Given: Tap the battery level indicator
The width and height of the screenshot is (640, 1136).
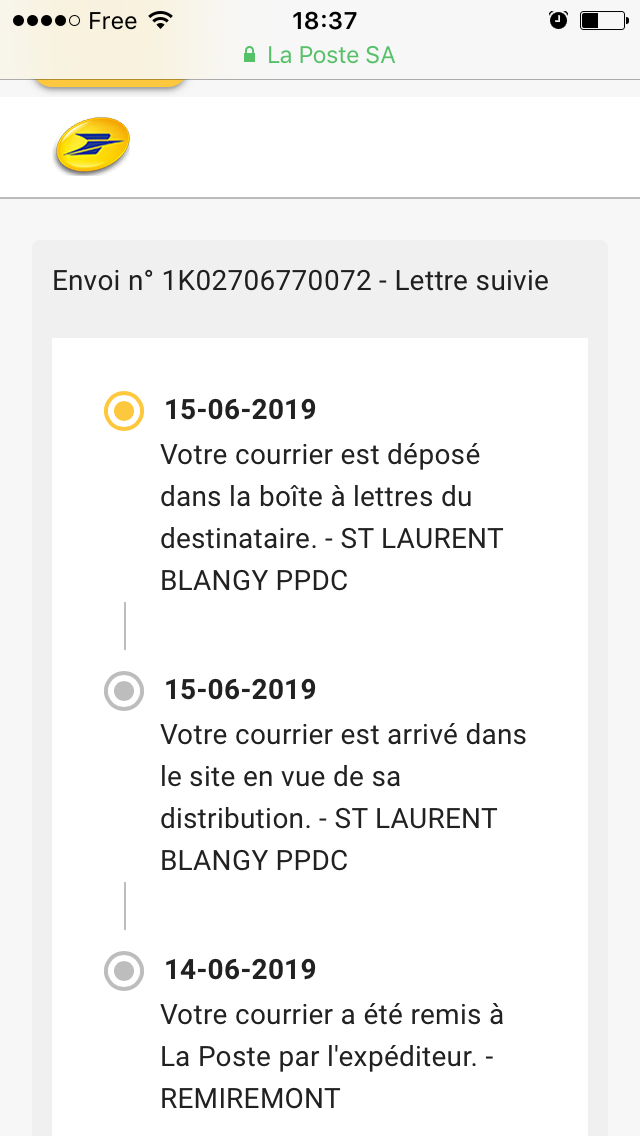Looking at the screenshot, I should click(x=602, y=20).
